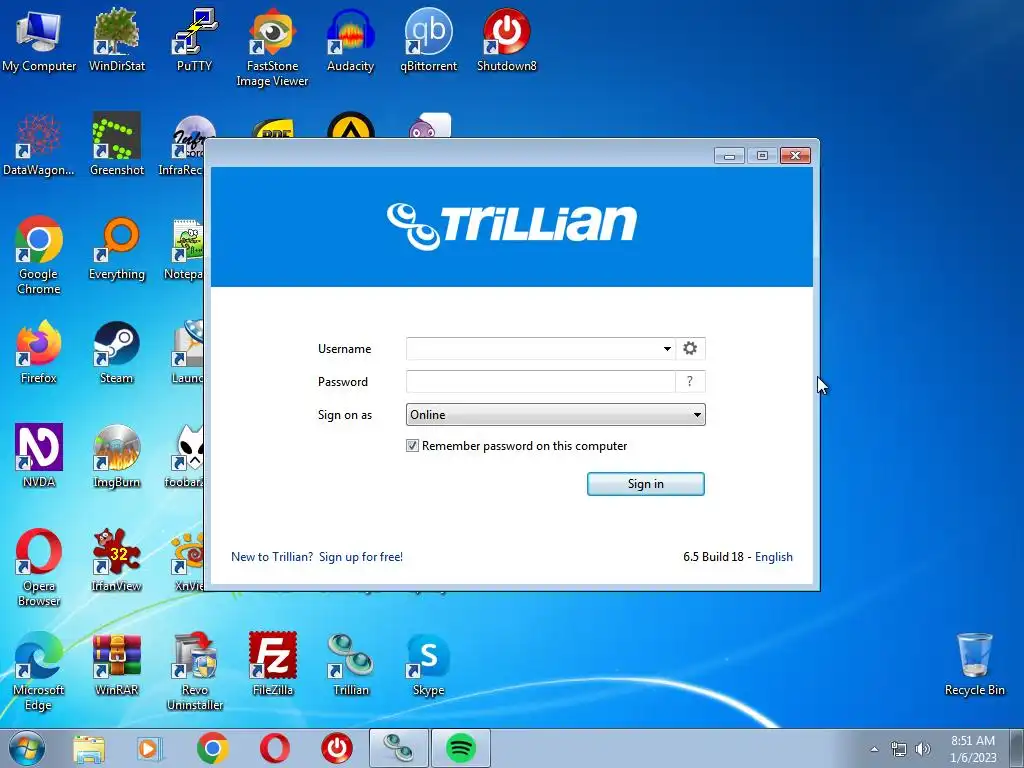Show hidden system tray icons
Image resolution: width=1024 pixels, height=768 pixels.
point(874,749)
